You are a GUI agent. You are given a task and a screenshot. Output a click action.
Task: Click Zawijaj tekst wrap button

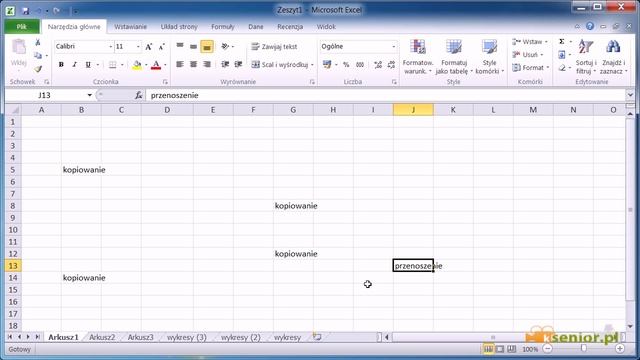tap(274, 47)
